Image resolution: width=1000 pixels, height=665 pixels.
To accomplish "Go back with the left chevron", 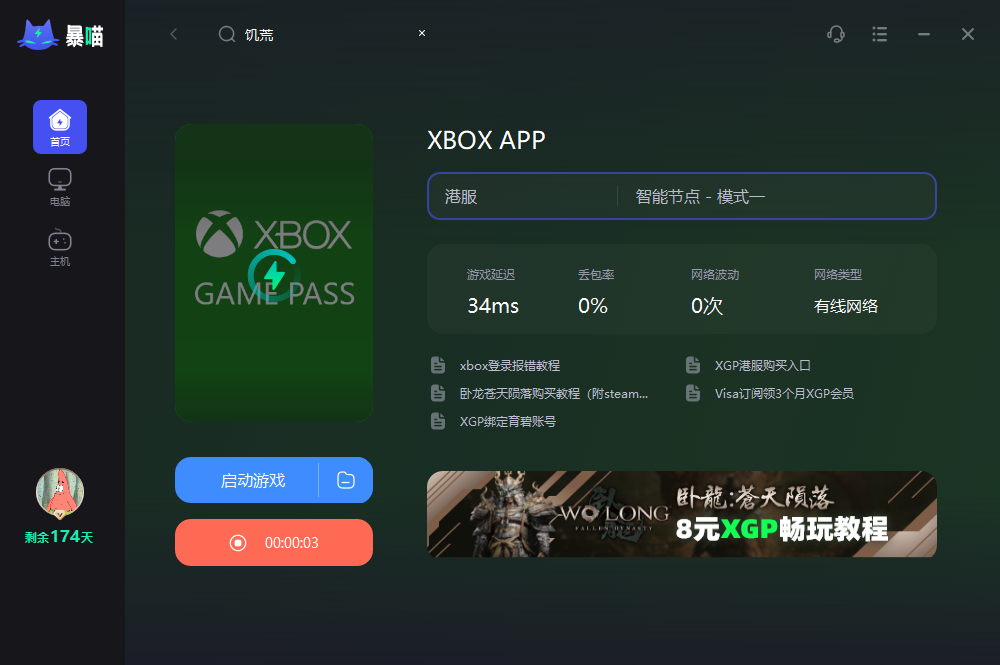I will (x=173, y=34).
